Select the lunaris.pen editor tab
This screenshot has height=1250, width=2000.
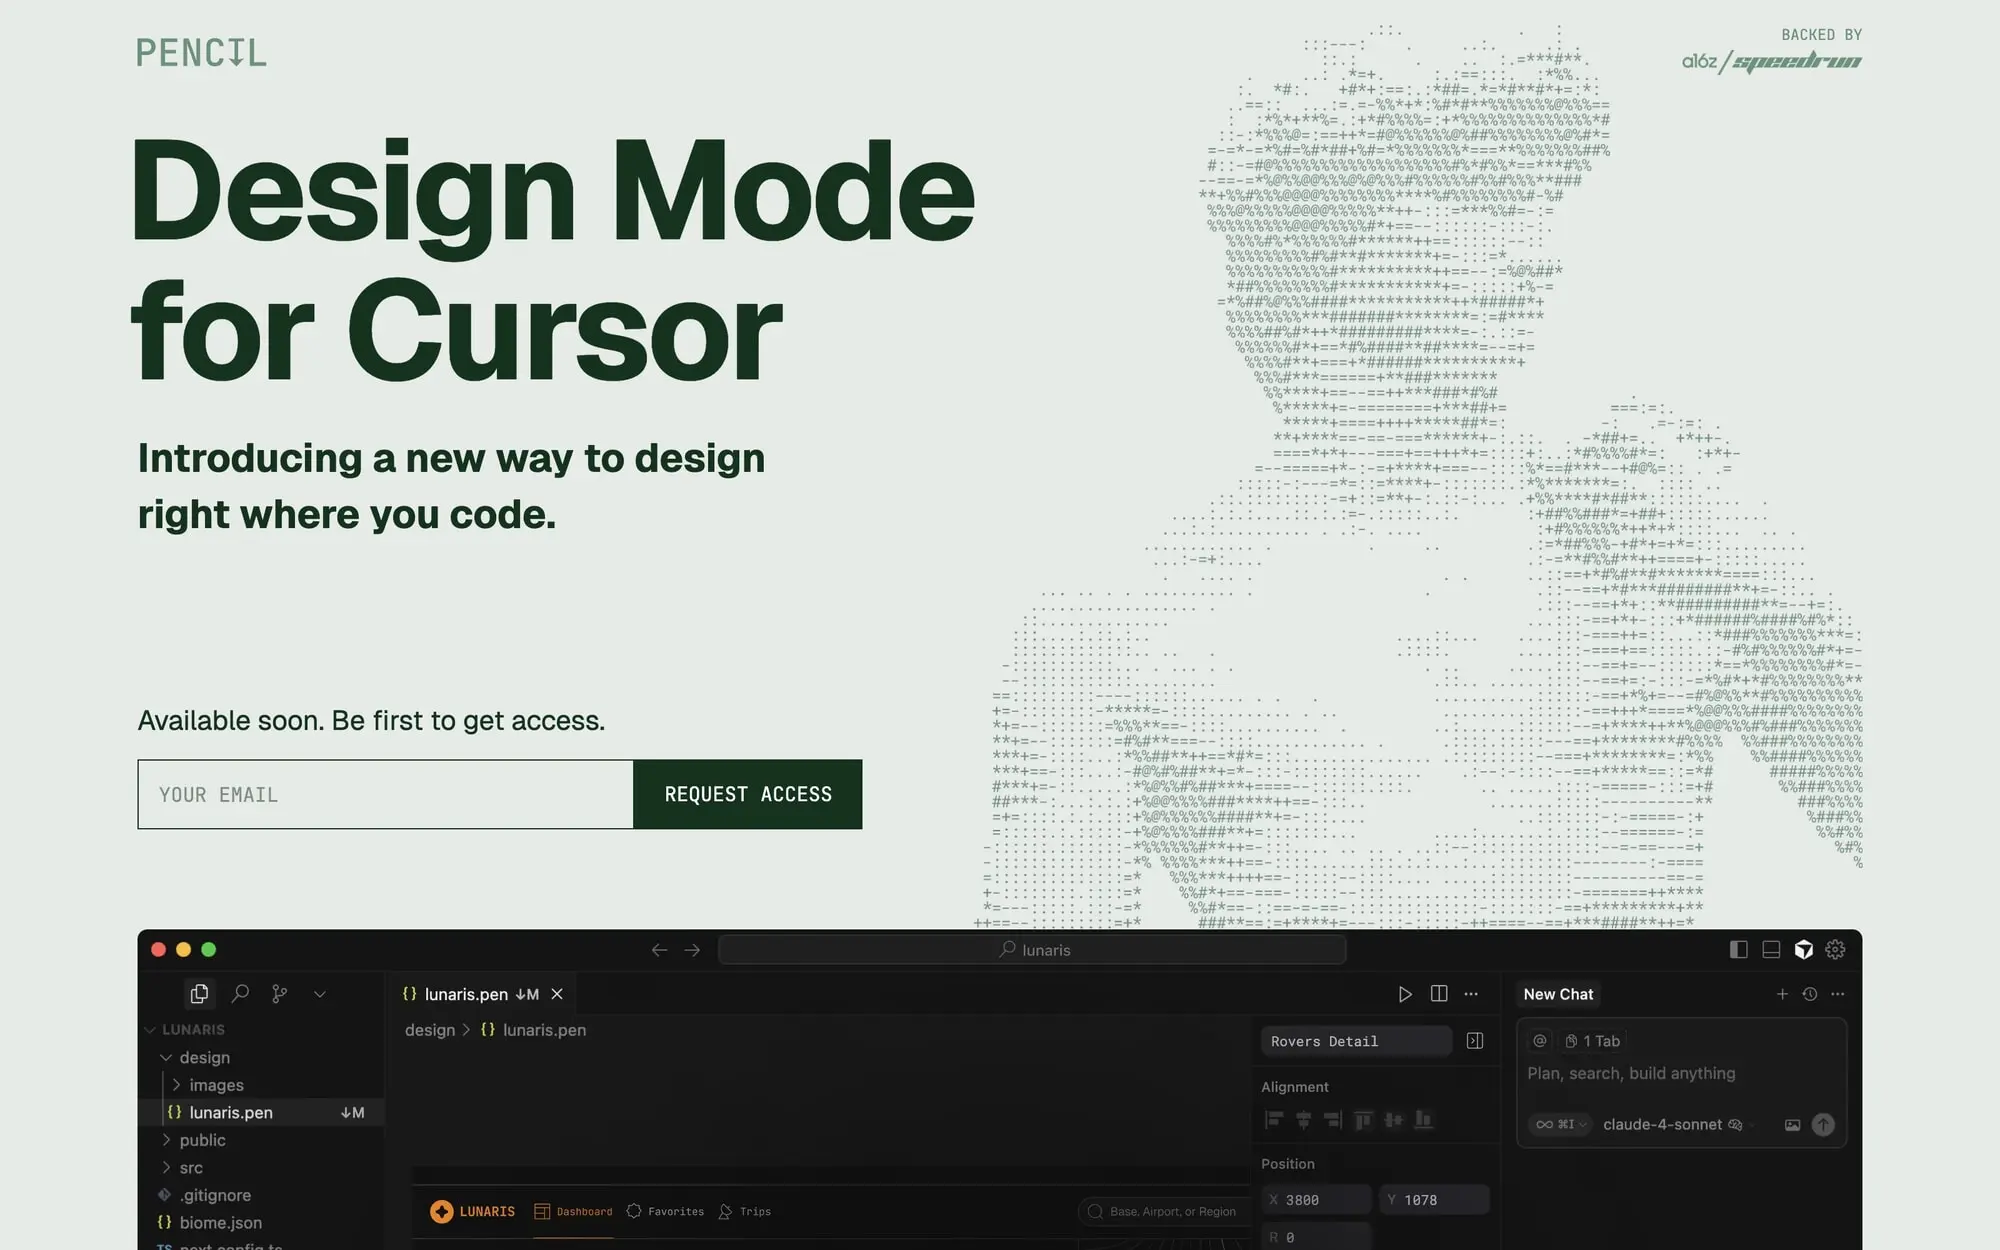[466, 994]
